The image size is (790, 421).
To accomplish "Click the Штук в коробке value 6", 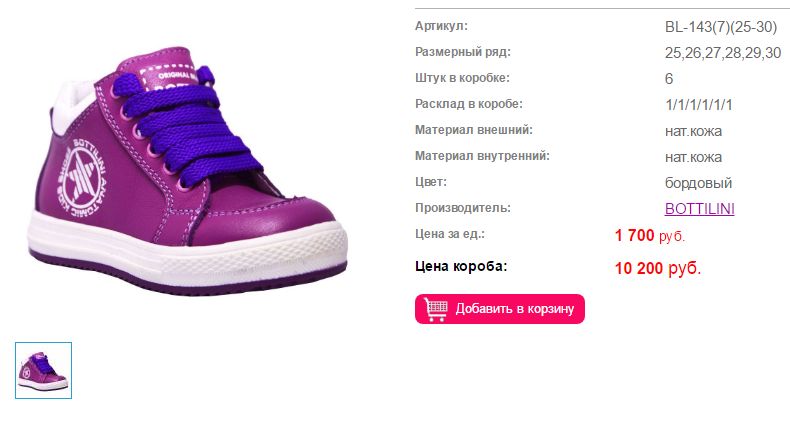I will point(669,79).
